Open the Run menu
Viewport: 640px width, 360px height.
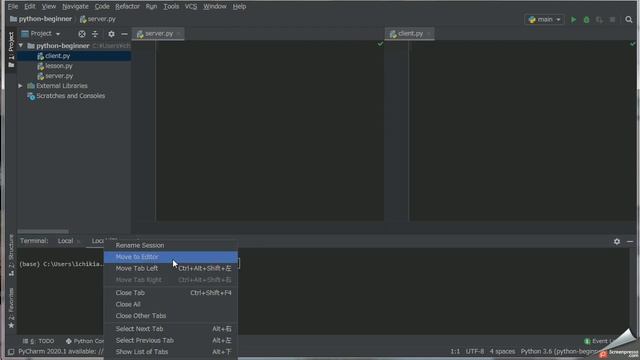point(151,7)
